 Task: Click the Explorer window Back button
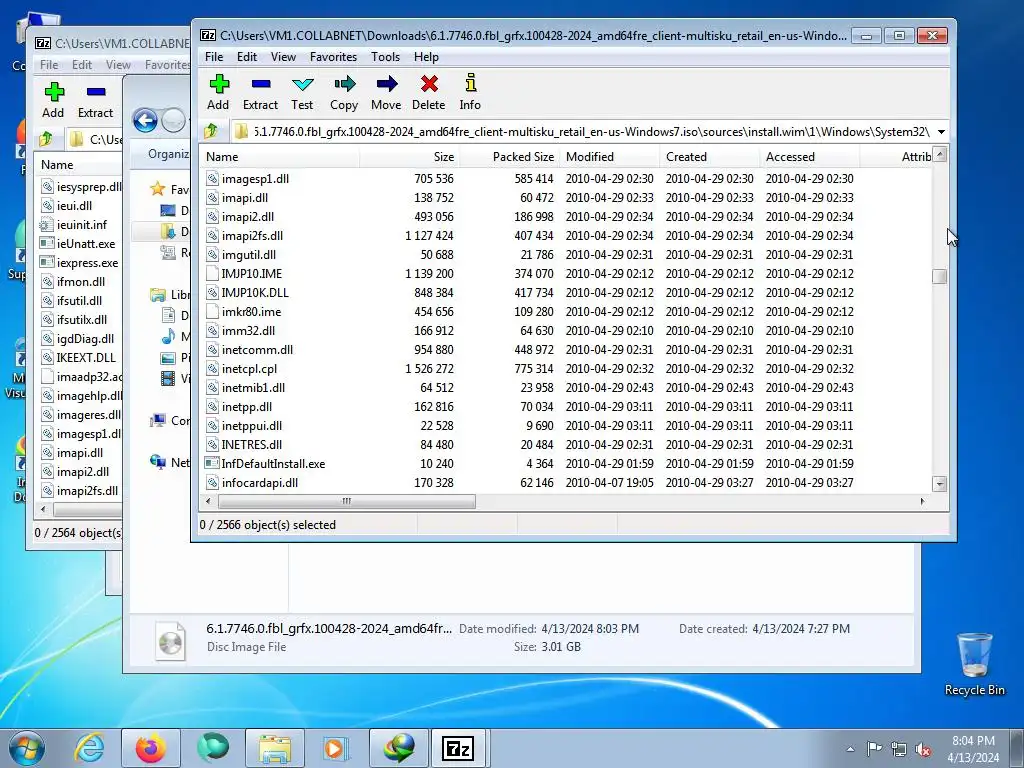point(145,121)
